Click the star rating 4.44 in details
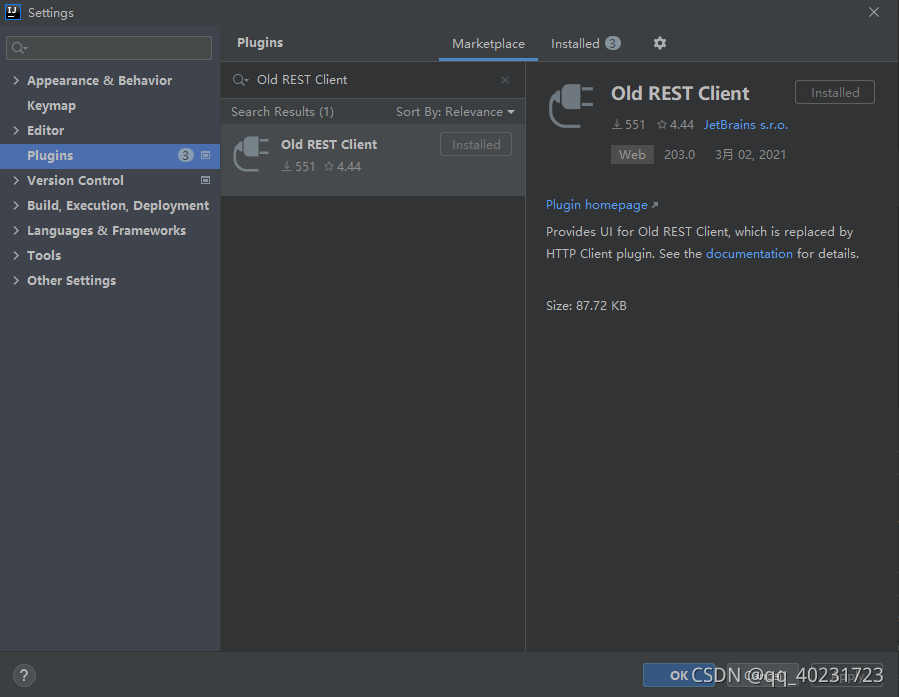899x697 pixels. tap(675, 125)
